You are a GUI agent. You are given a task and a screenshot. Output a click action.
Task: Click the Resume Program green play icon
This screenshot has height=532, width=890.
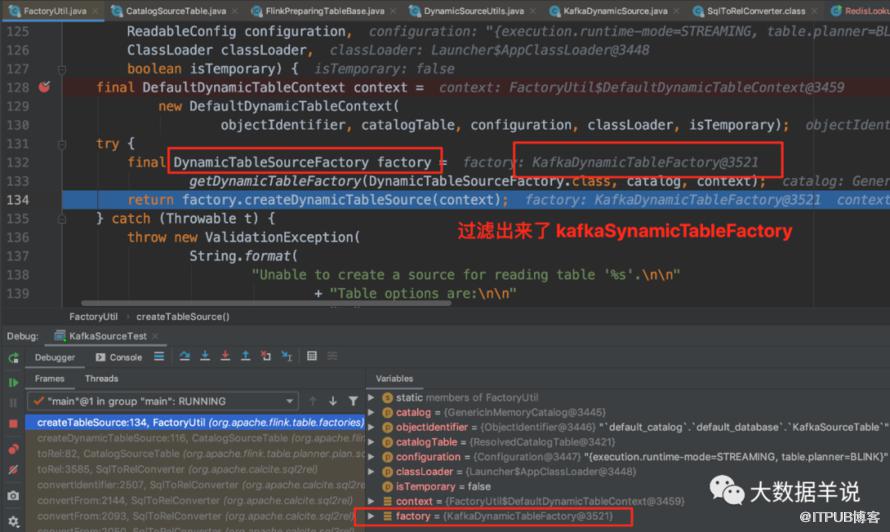[13, 383]
